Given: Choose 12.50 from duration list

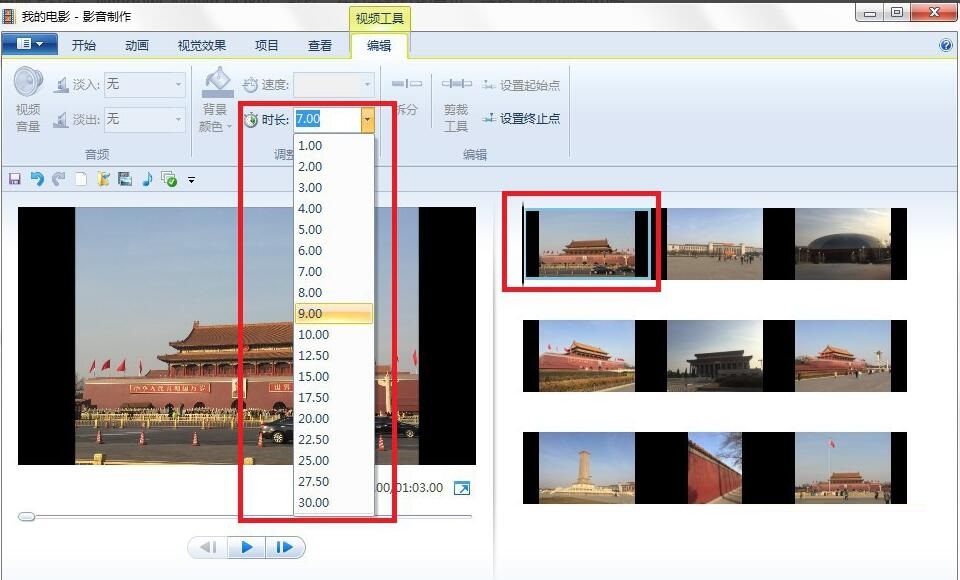Looking at the screenshot, I should click(x=334, y=355).
